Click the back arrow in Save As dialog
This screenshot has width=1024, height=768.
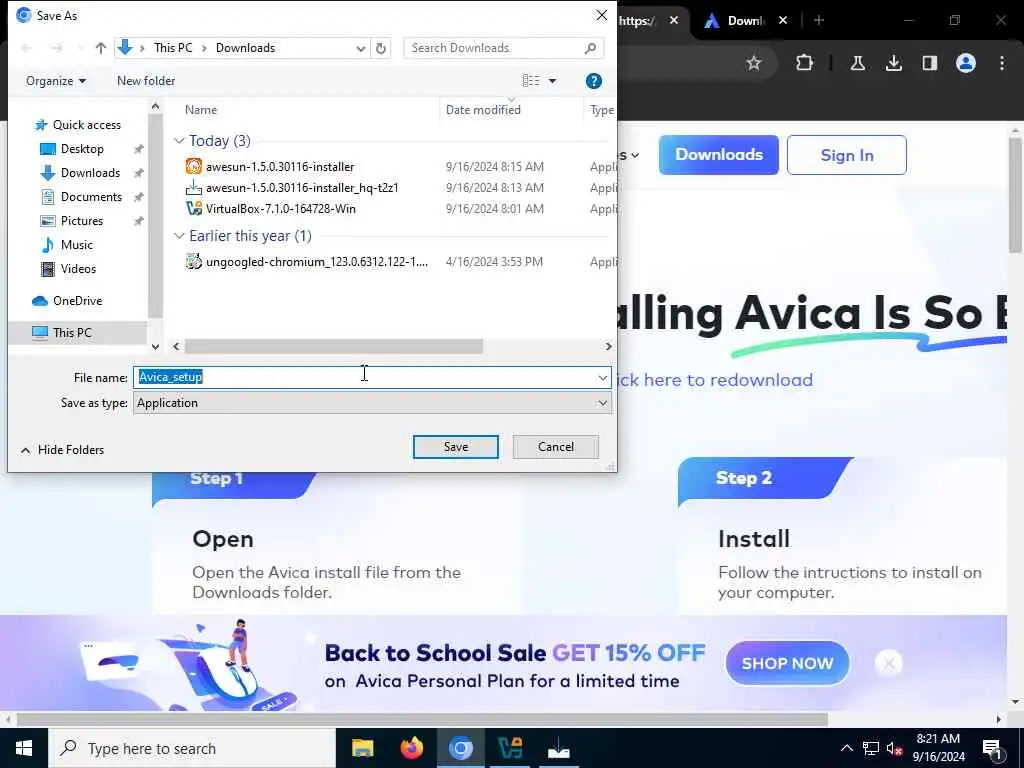(27, 48)
